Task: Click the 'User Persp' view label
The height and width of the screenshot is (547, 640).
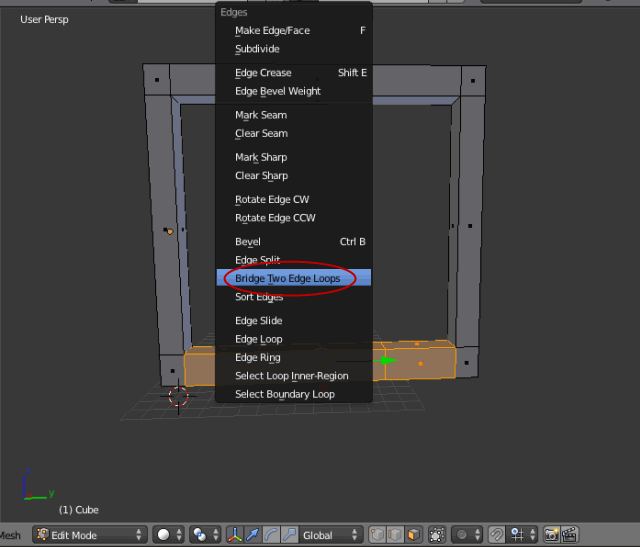Action: (x=44, y=20)
